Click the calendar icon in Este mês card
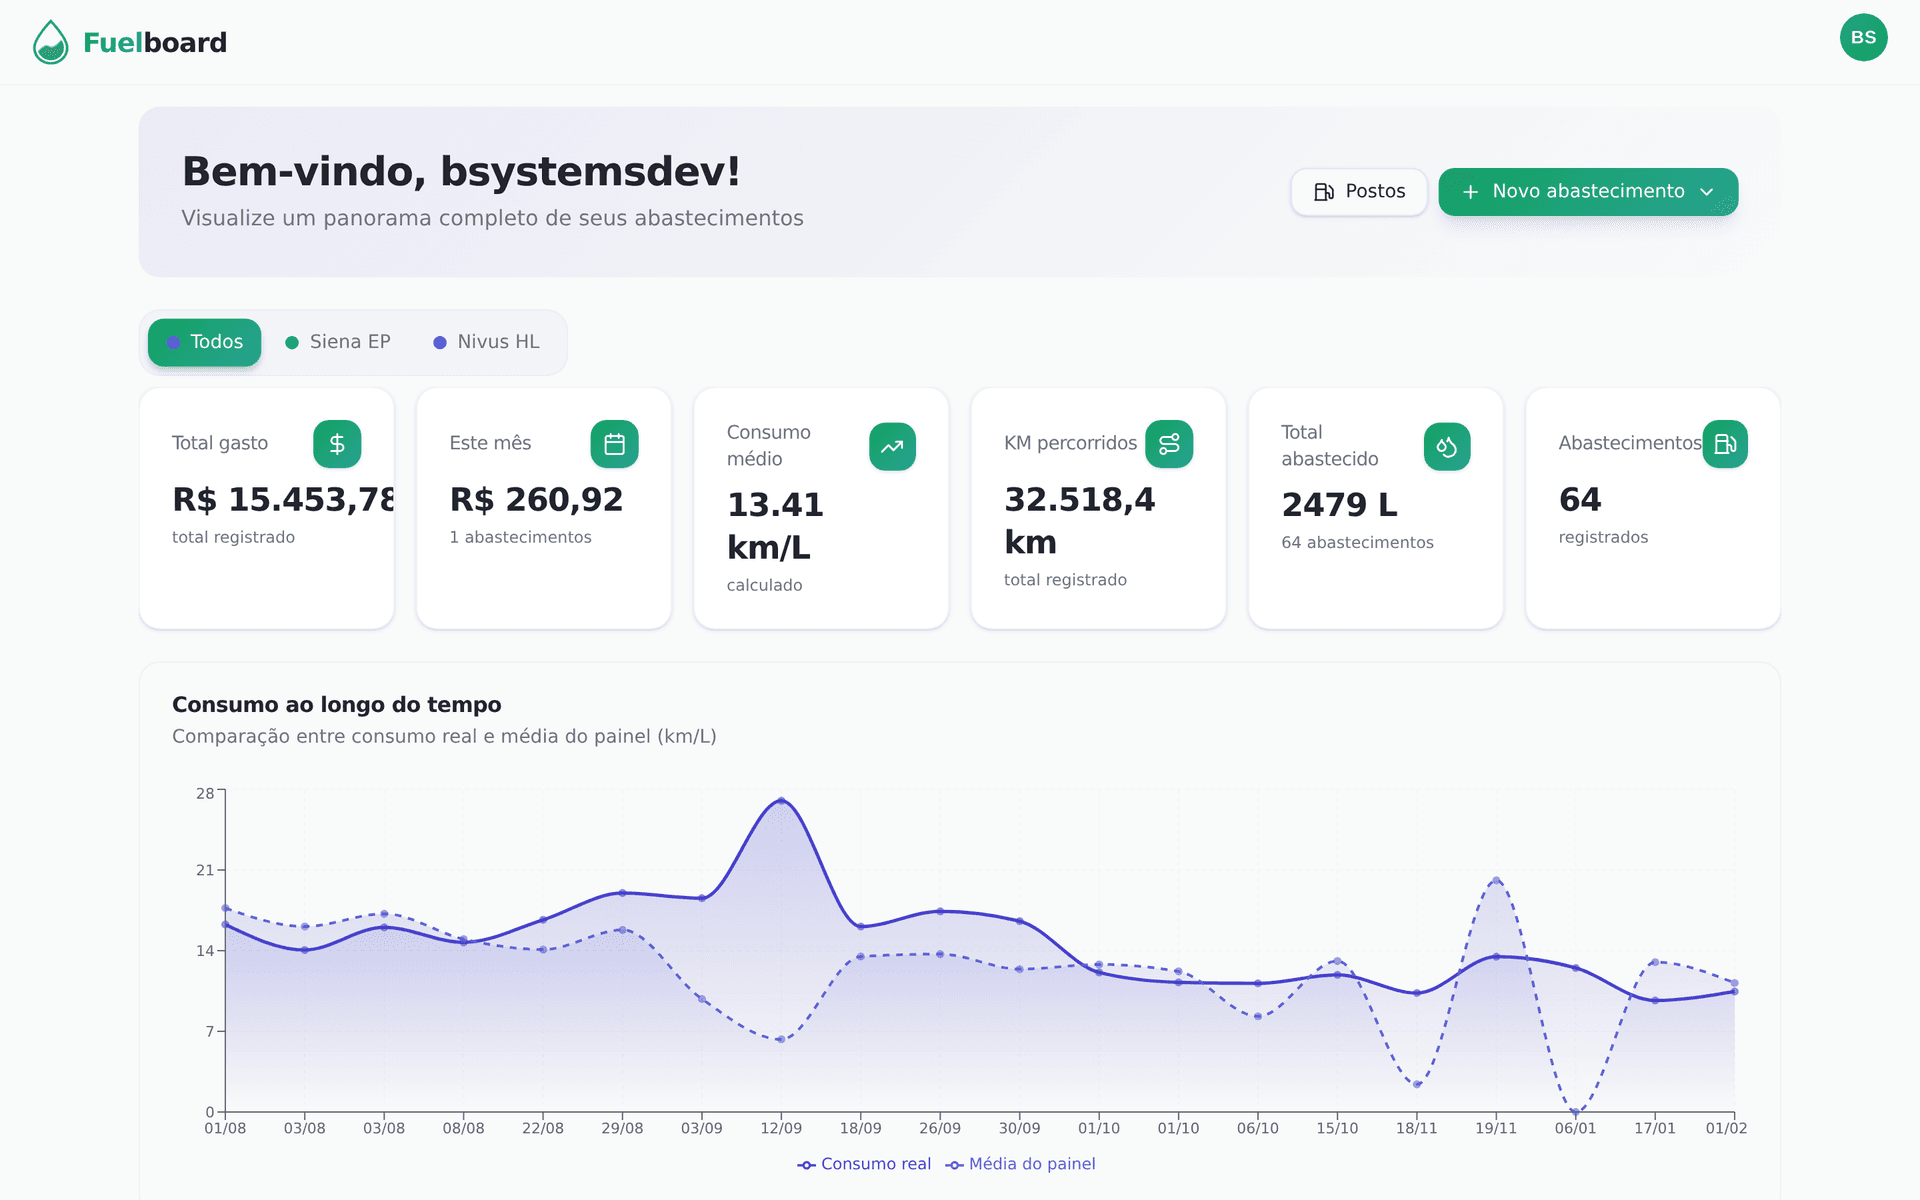This screenshot has height=1200, width=1920. [614, 444]
